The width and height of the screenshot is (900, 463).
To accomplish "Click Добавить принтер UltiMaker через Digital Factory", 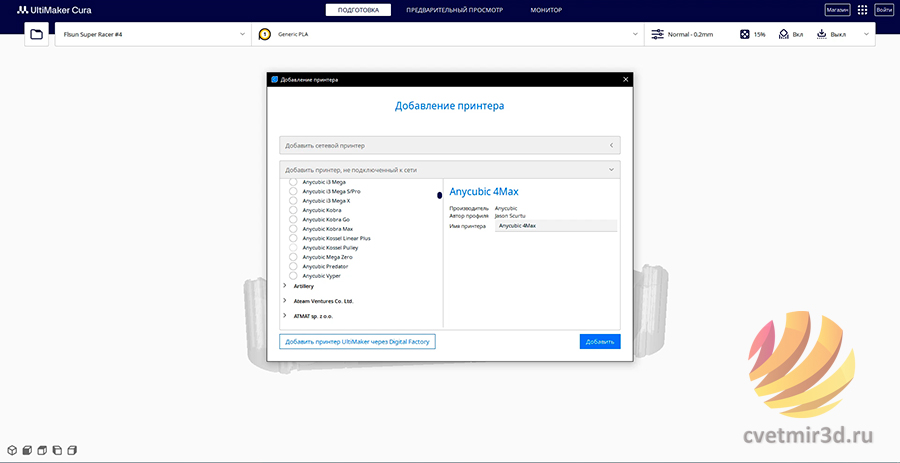I will (358, 341).
